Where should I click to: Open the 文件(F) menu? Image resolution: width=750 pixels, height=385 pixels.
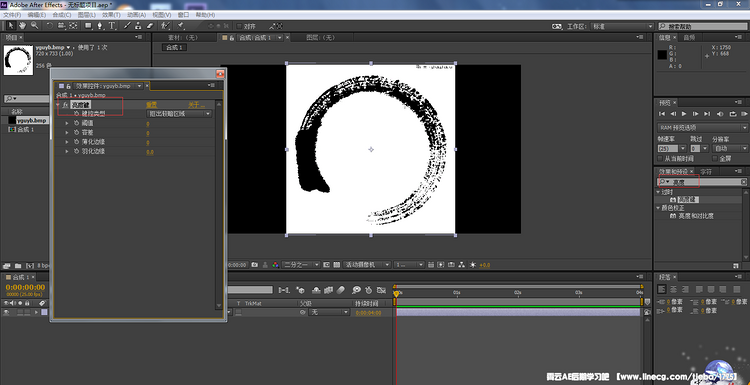(x=12, y=15)
